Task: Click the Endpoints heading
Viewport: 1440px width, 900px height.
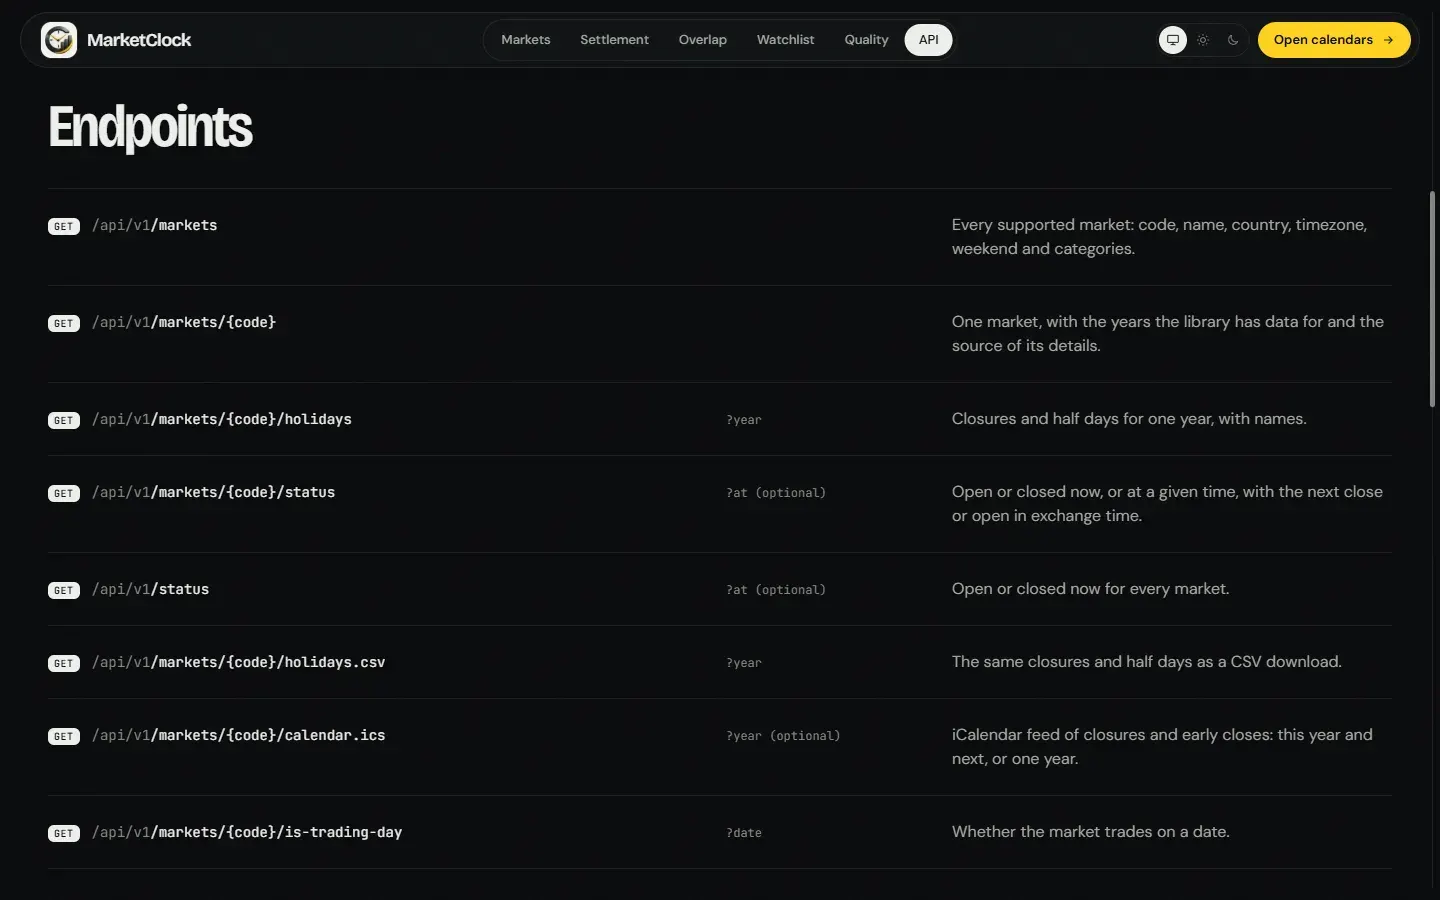Action: pyautogui.click(x=150, y=127)
